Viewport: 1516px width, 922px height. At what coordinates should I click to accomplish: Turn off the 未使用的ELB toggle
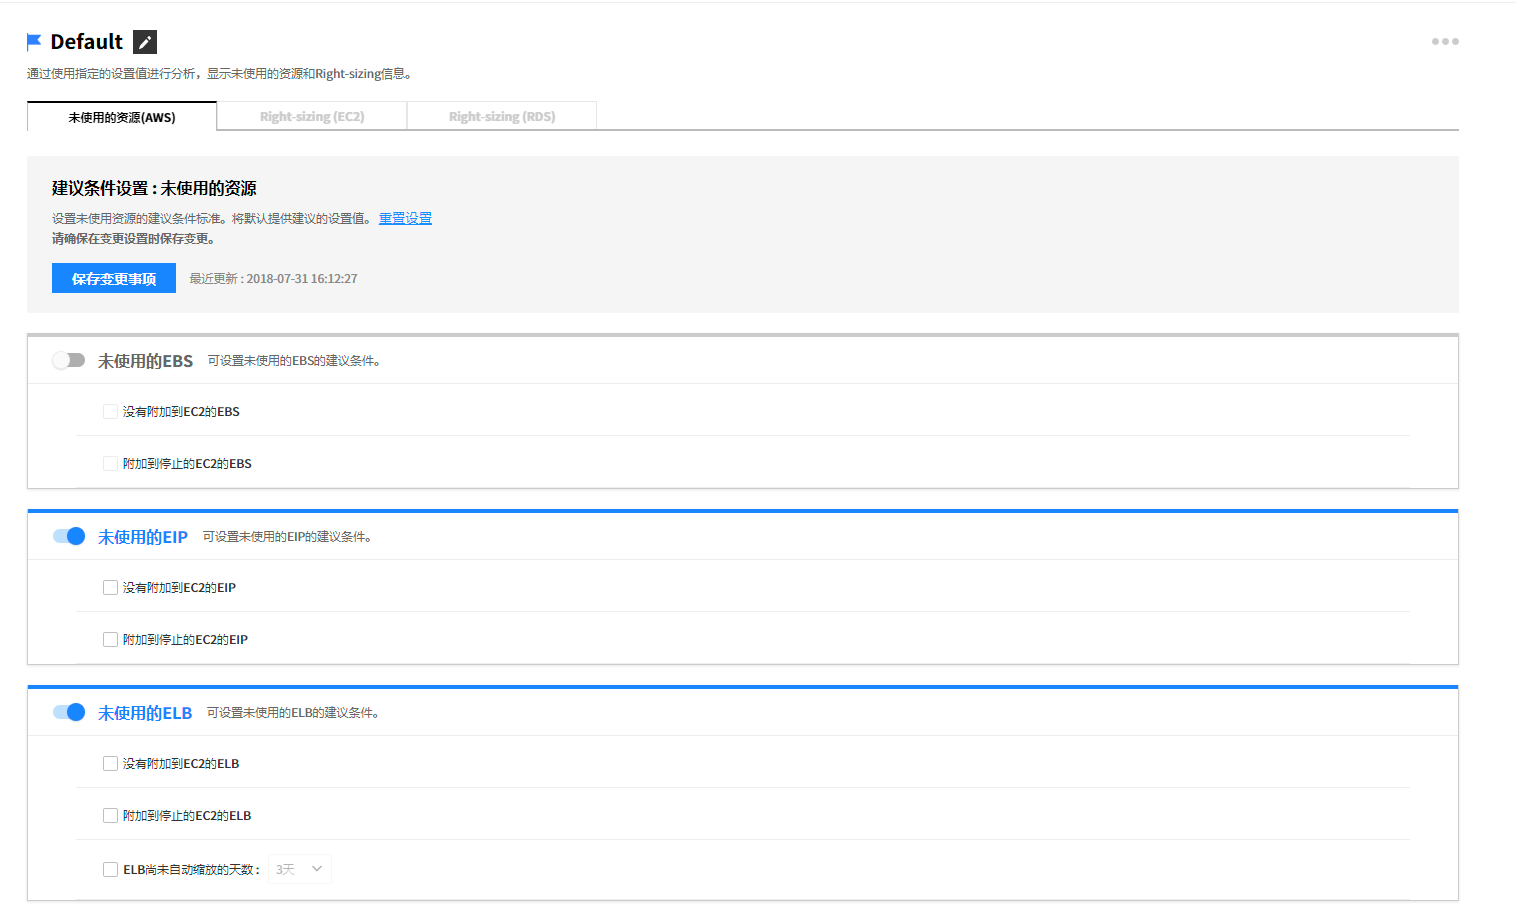click(69, 712)
